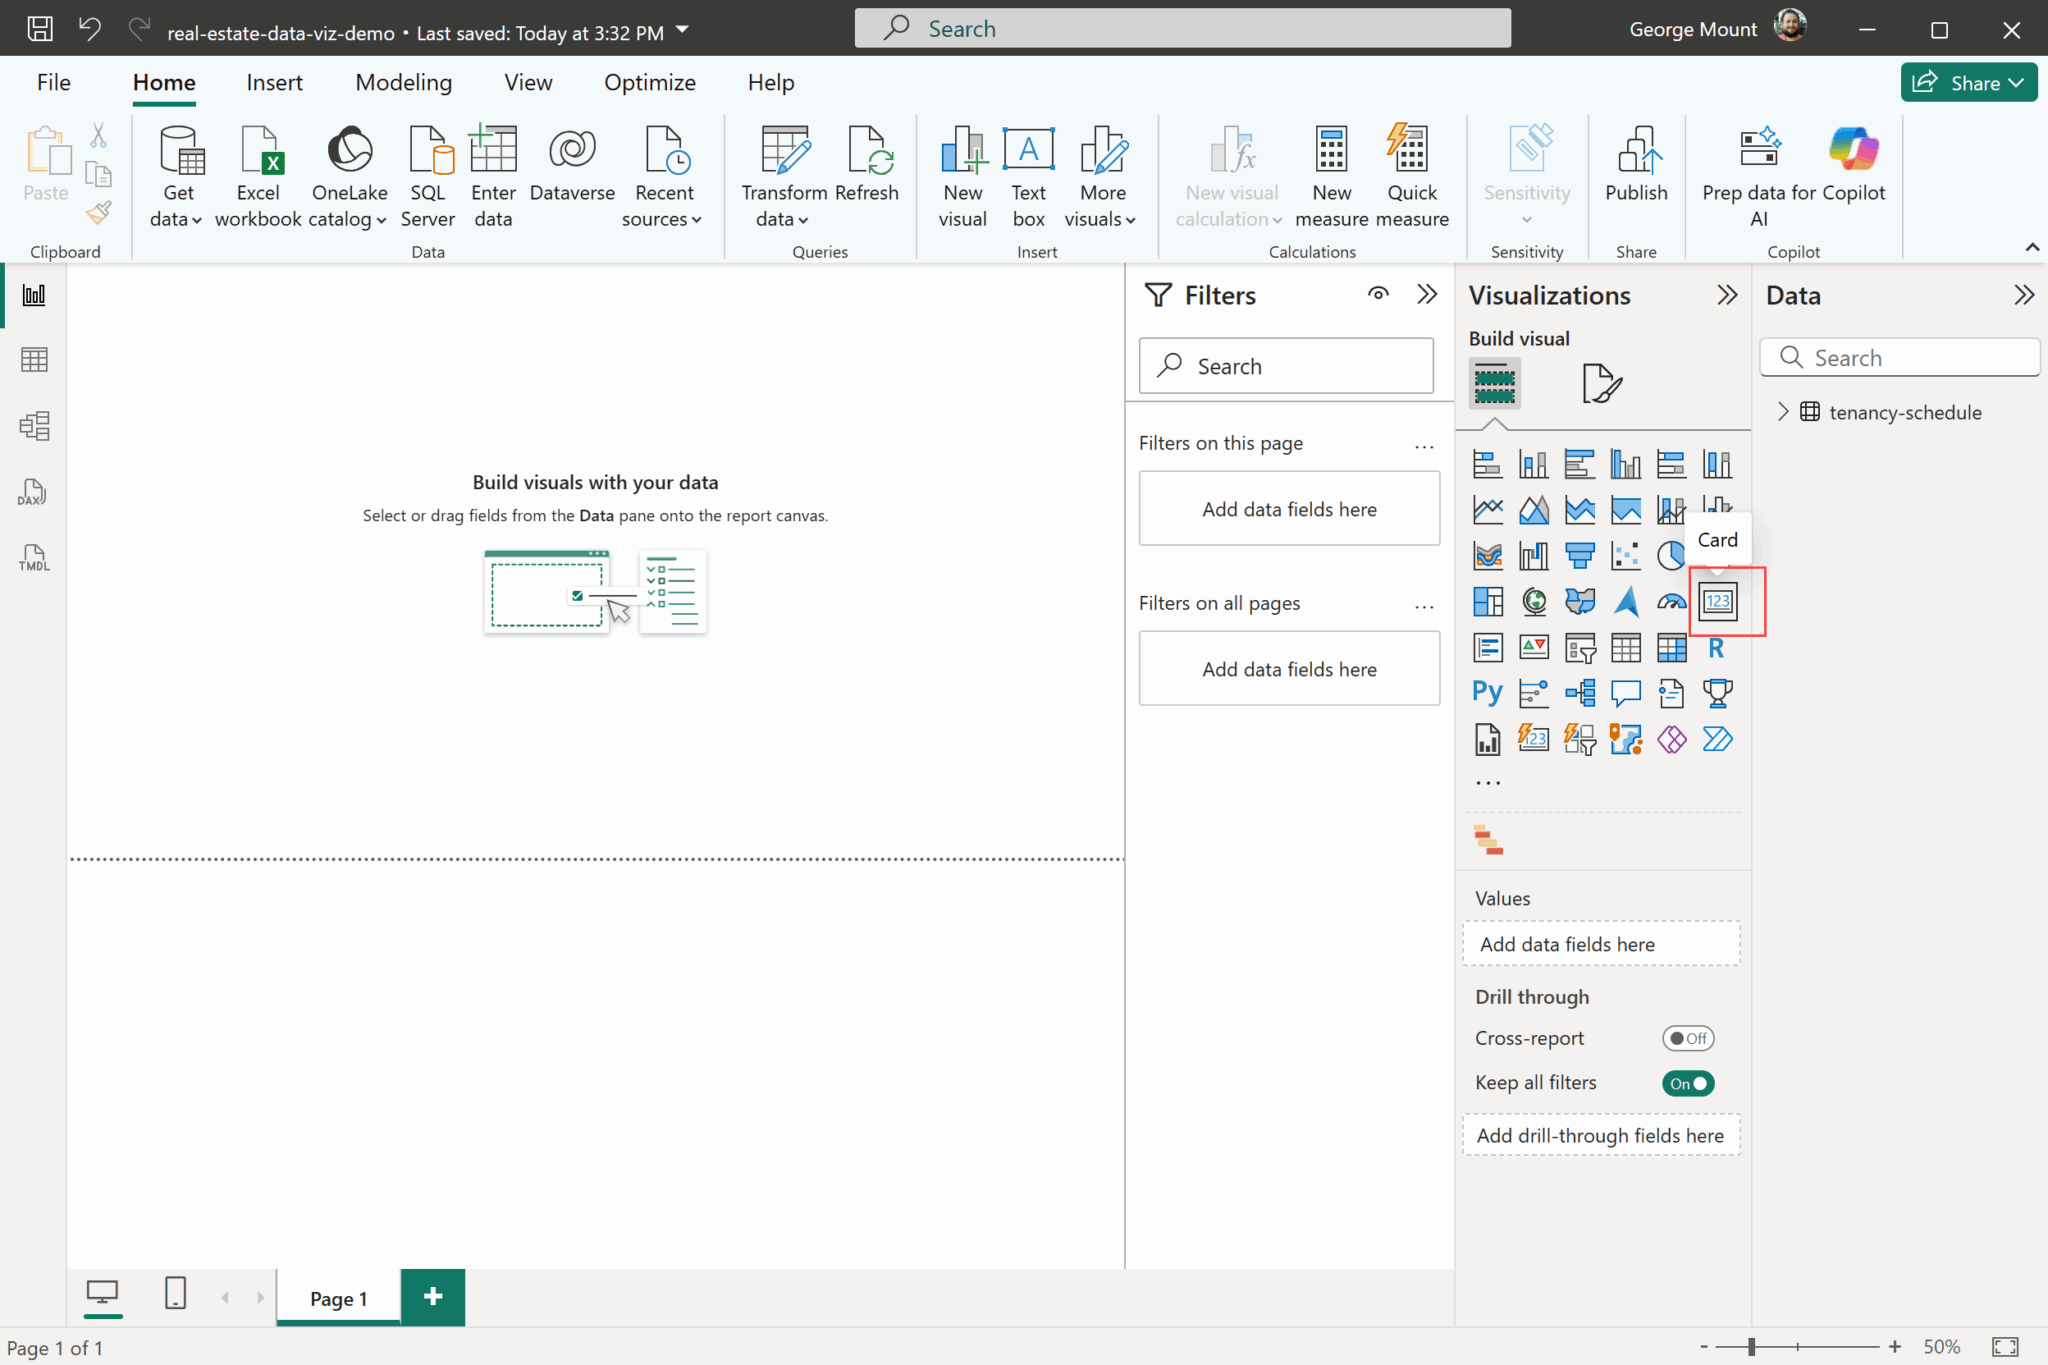Expand the tenancy-schedule table
The image size is (2048, 1365).
click(x=1782, y=412)
